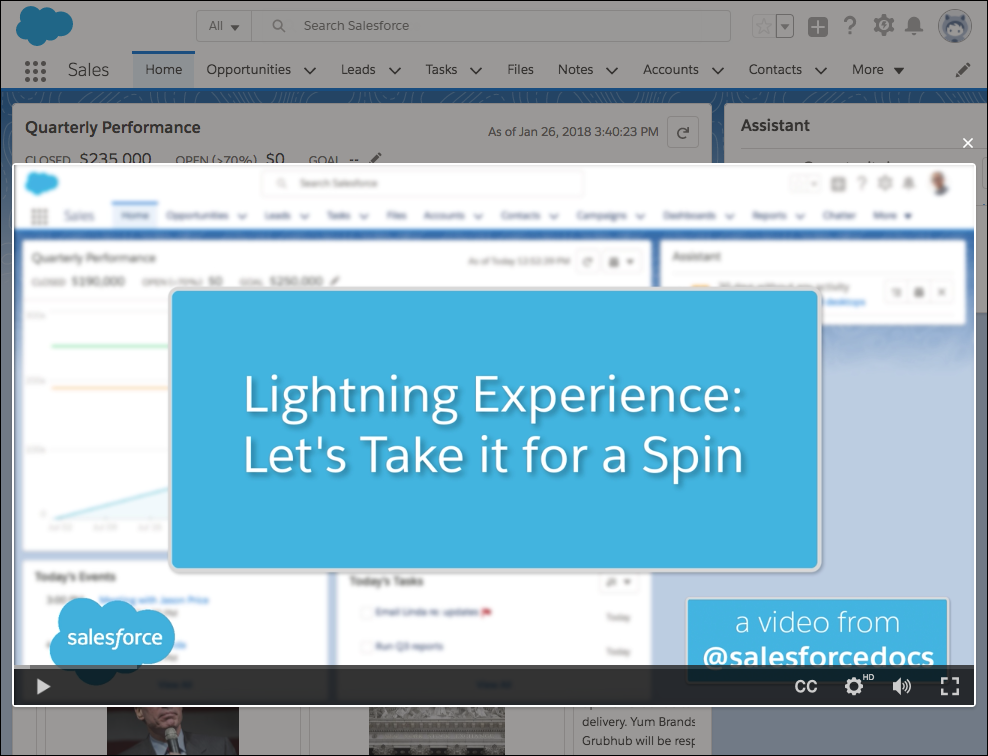
Task: View notifications bell
Action: (x=914, y=26)
